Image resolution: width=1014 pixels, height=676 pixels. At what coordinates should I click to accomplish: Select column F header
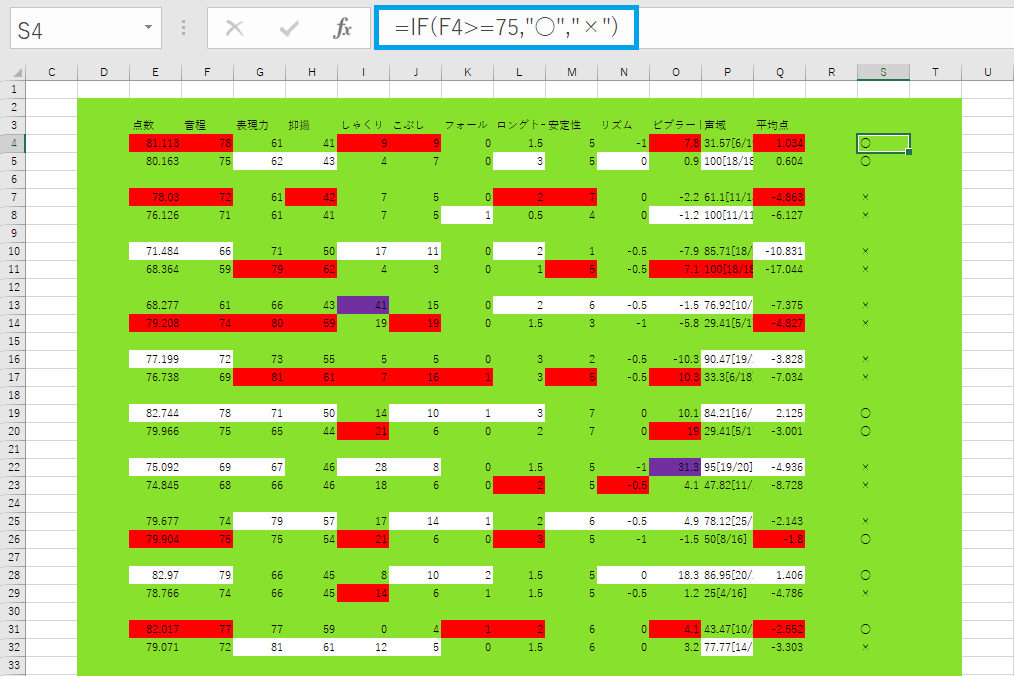(x=207, y=72)
